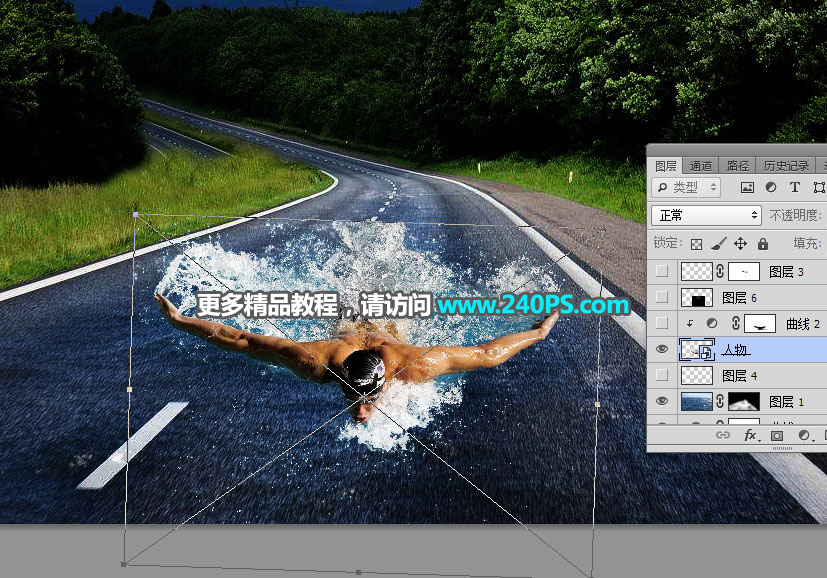Add a layer mask using bottom icon
The width and height of the screenshot is (827, 578).
click(776, 436)
